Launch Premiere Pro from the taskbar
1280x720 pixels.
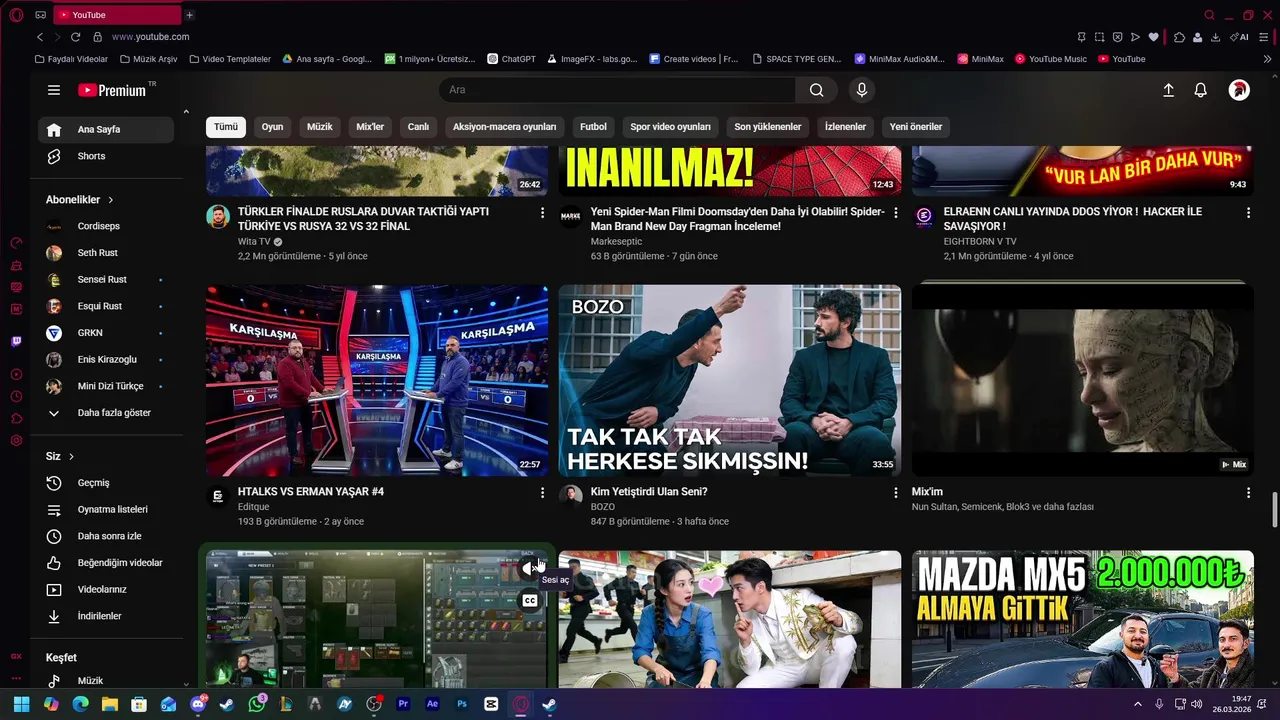click(404, 704)
